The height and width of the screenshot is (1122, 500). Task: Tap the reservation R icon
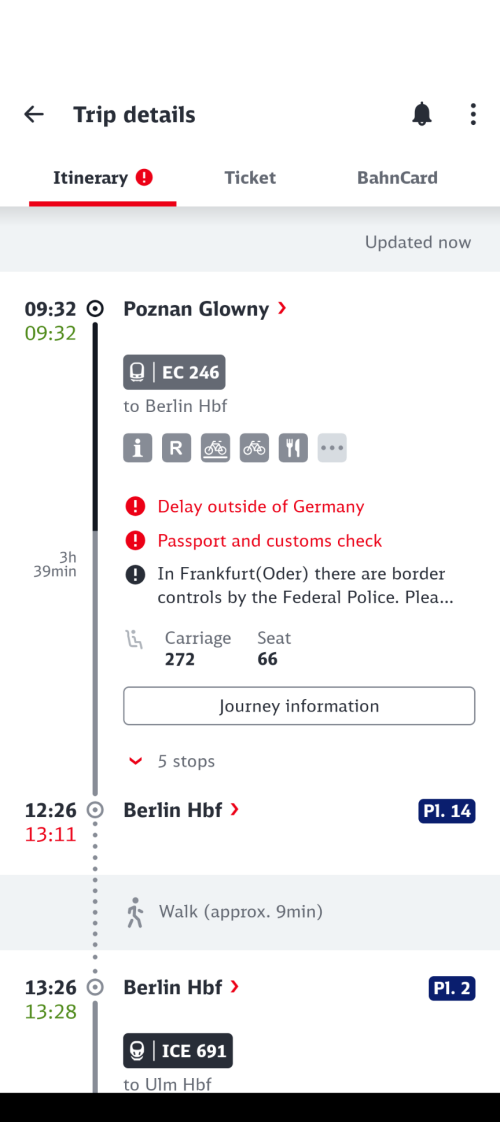pos(177,448)
